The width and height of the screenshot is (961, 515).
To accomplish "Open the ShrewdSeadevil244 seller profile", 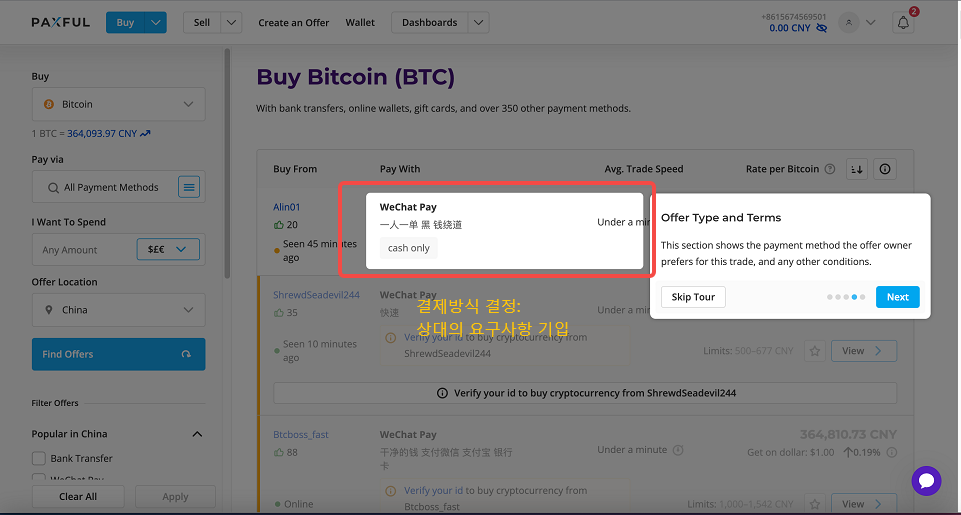I will (316, 295).
